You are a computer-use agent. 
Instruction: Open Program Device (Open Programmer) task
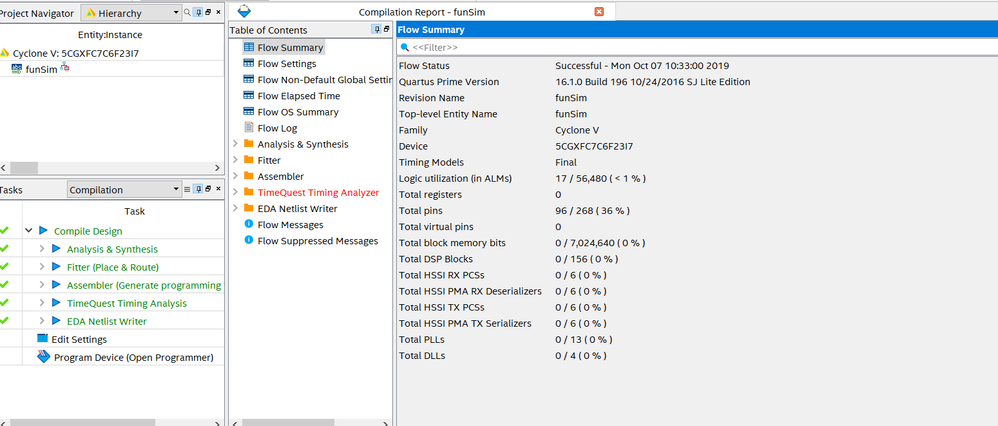click(134, 357)
